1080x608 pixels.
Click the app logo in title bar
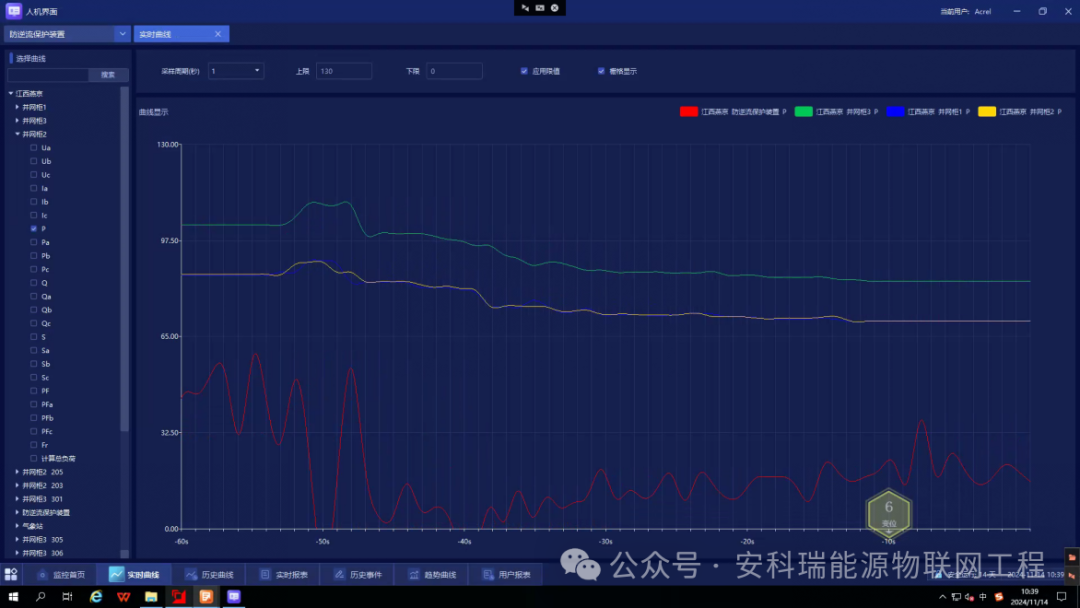14,11
